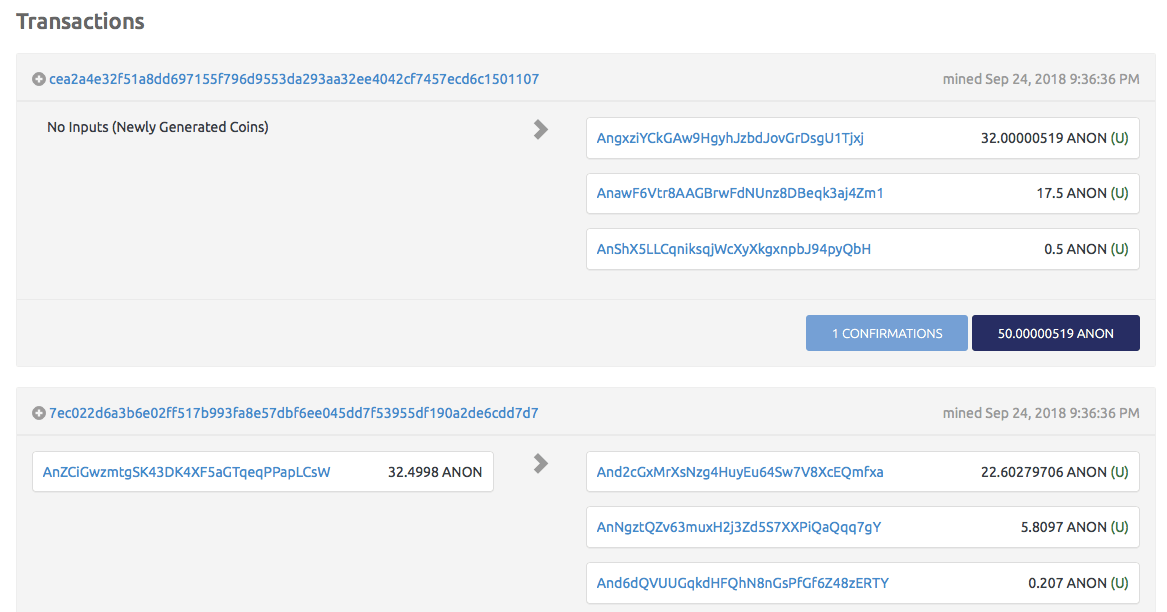The height and width of the screenshot is (612, 1167).
Task: Expand details of transaction cea2a4e3 with plus icon
Action: (x=39, y=79)
